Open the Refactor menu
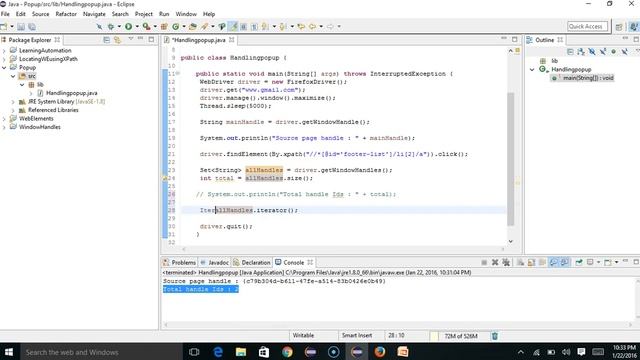This screenshot has height=360, width=640. click(66, 14)
